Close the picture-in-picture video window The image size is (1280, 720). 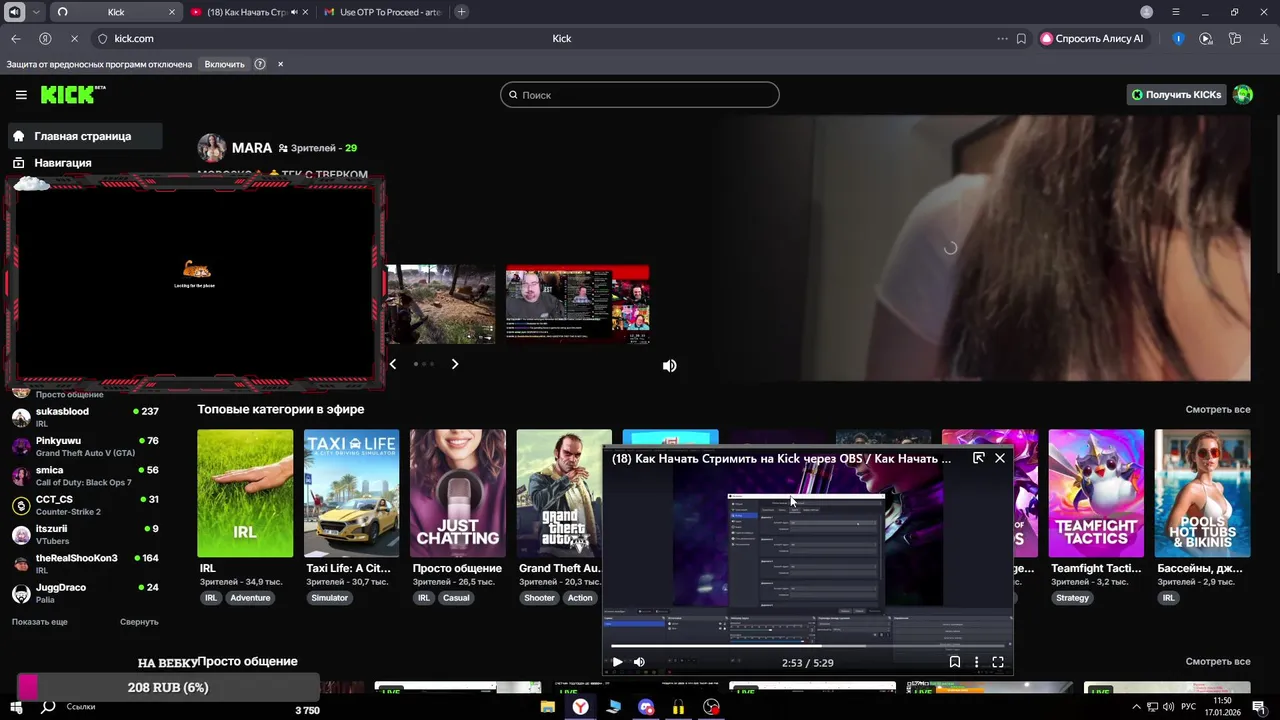1000,458
